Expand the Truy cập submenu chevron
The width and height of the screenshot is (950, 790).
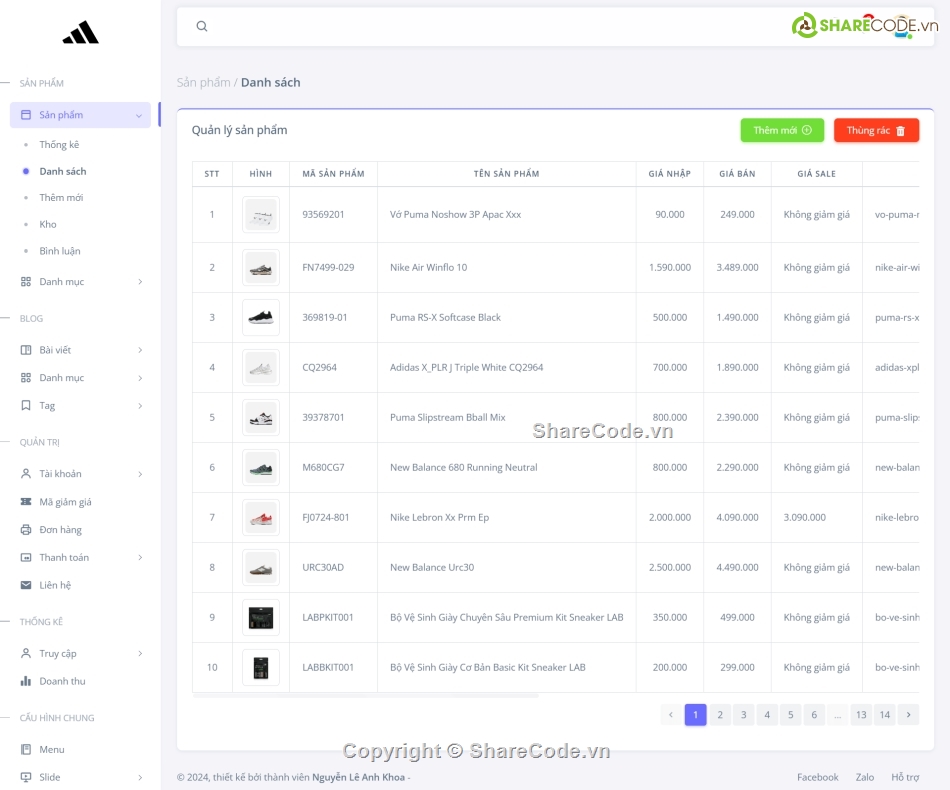tap(140, 653)
